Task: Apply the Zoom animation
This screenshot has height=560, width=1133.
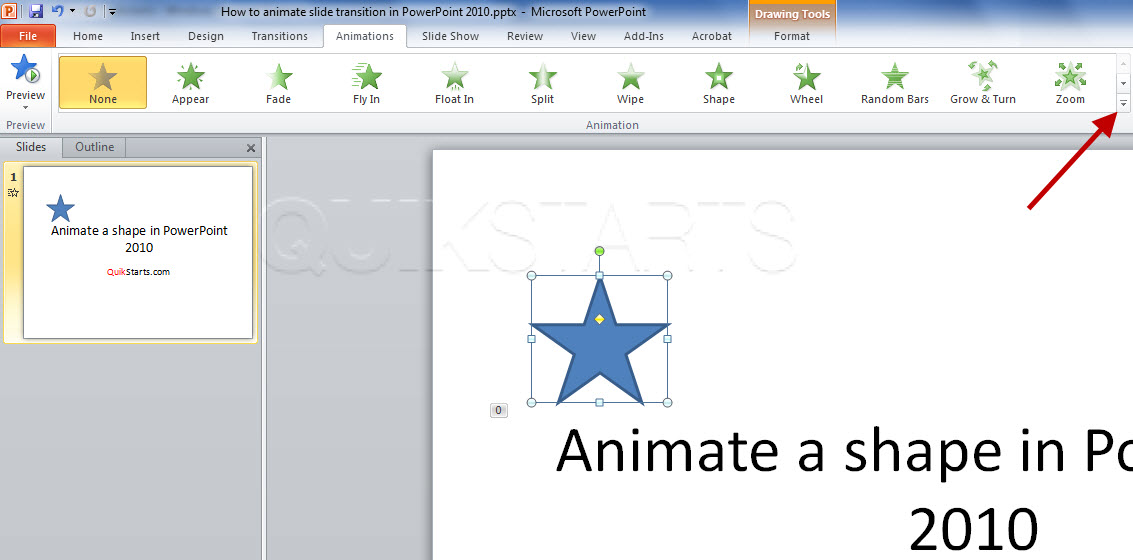Action: point(1070,82)
